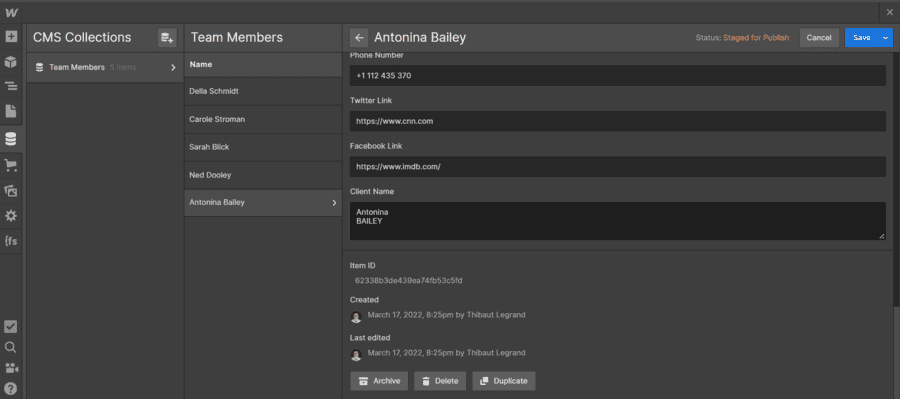Viewport: 900px width, 399px height.
Task: Archive this collection item
Action: (379, 381)
